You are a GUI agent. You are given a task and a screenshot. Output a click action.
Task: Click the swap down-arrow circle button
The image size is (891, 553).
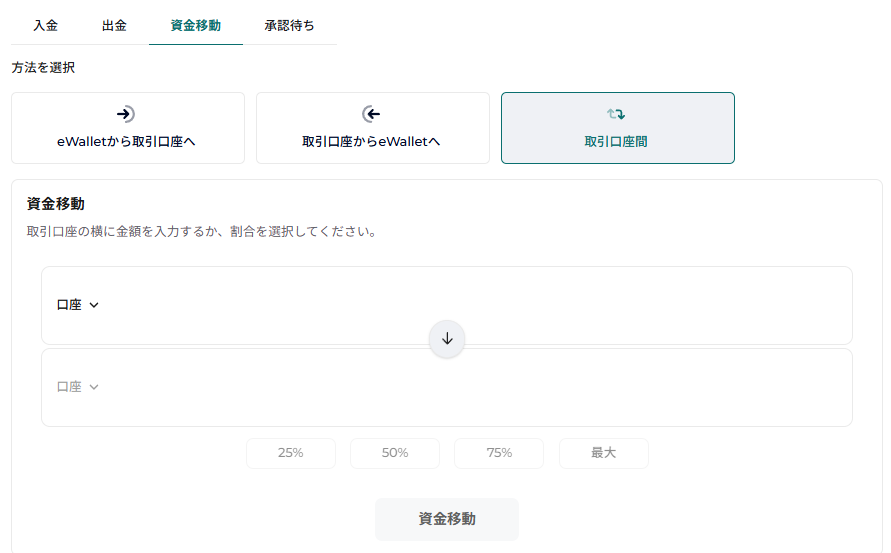tap(447, 339)
